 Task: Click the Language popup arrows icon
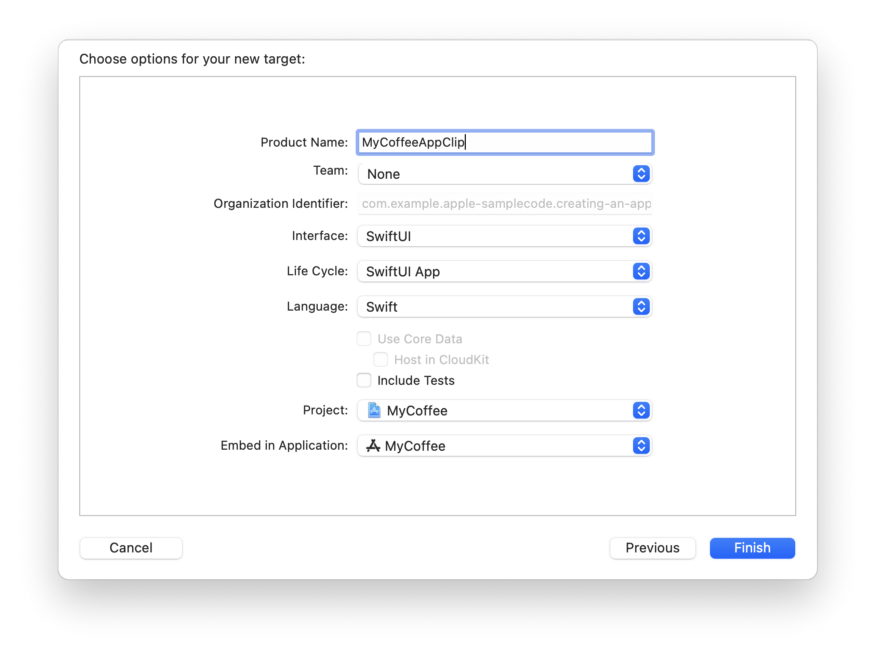coord(641,307)
